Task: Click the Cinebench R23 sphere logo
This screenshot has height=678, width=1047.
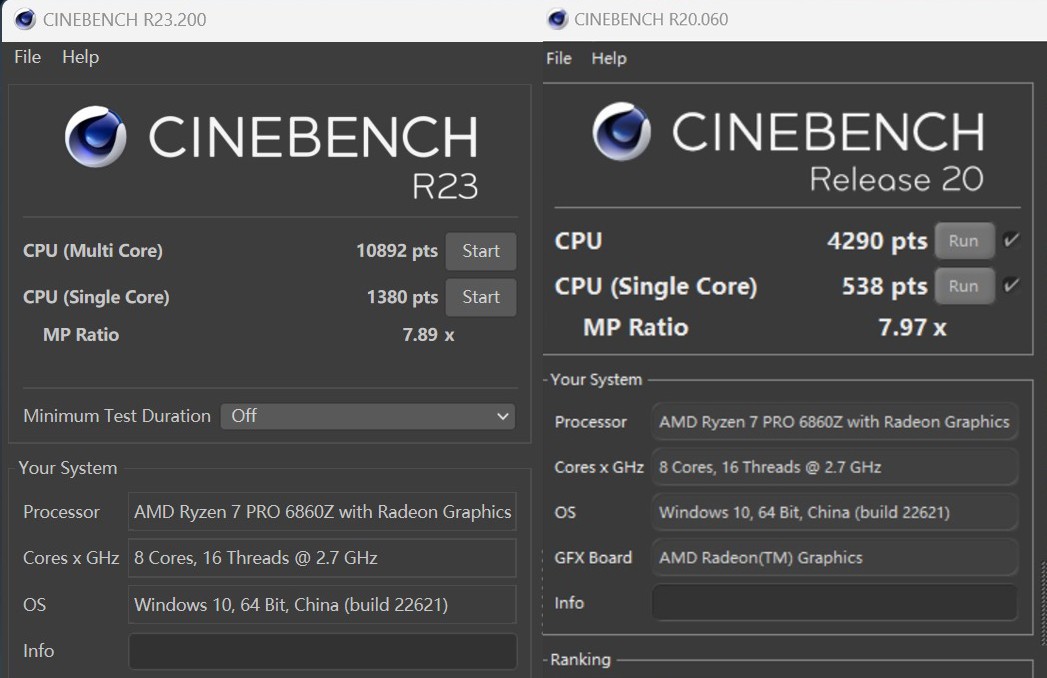Action: point(96,137)
